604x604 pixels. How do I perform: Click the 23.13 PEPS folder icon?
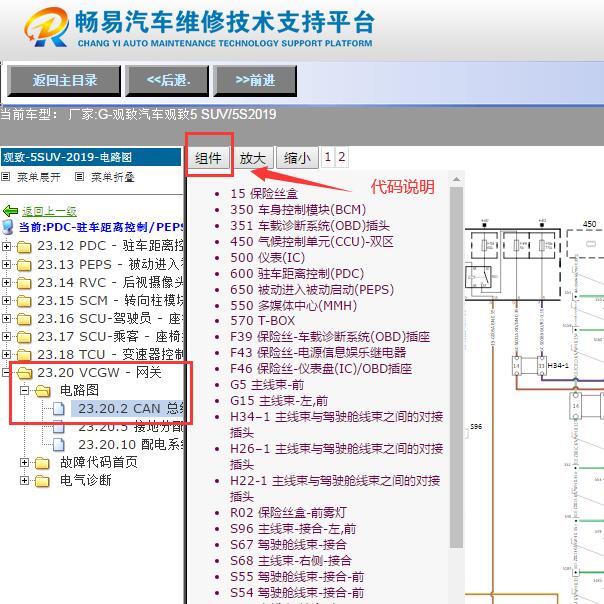click(x=24, y=265)
